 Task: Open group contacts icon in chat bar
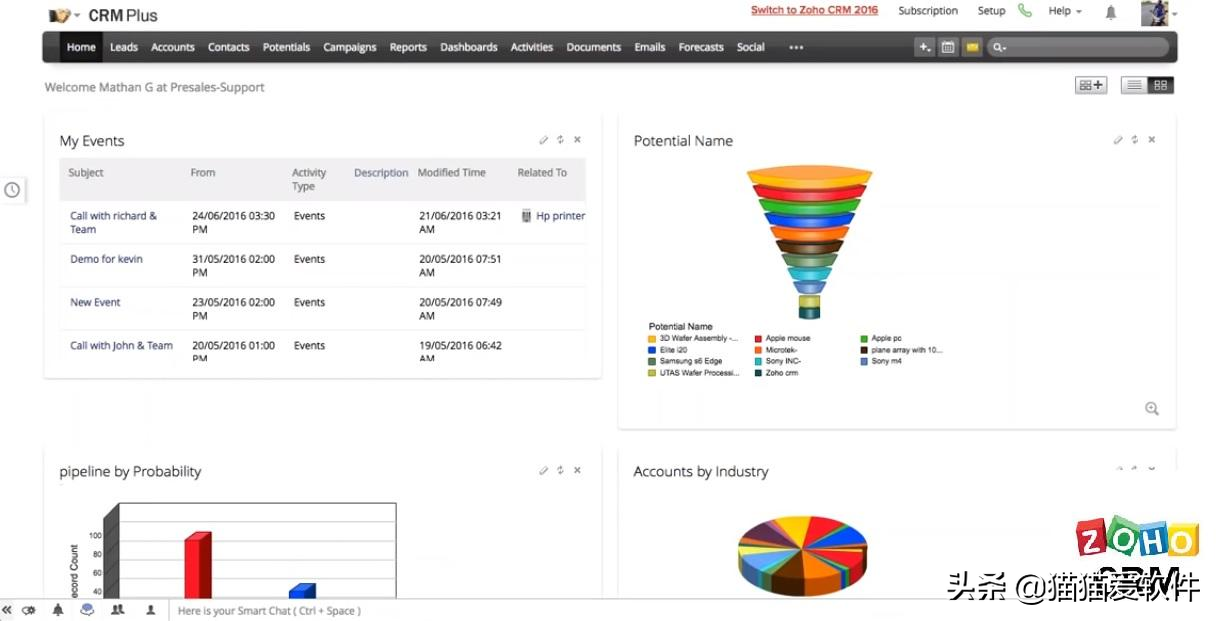point(118,609)
